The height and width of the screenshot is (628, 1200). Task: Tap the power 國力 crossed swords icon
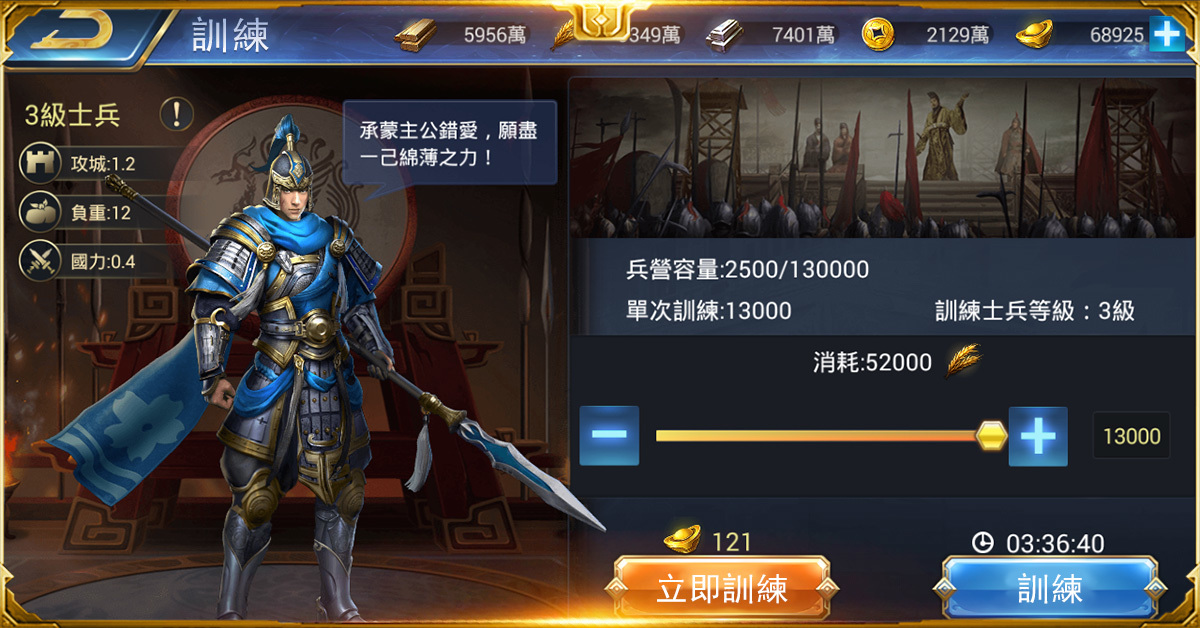coord(38,262)
